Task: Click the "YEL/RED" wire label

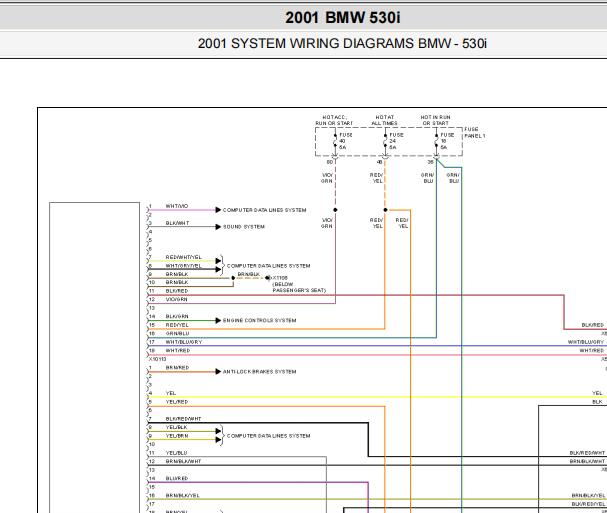Action: tap(177, 402)
